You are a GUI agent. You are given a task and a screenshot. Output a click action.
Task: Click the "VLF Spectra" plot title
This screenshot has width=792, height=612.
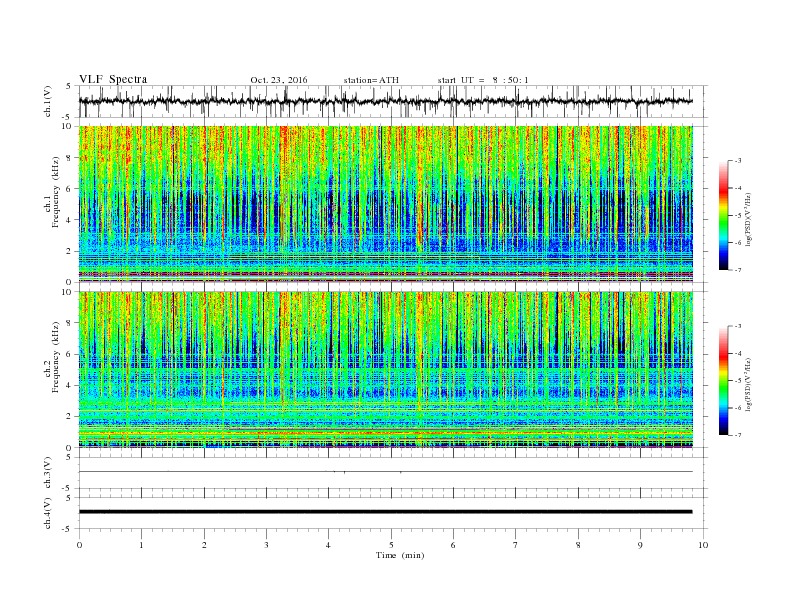tap(113, 79)
